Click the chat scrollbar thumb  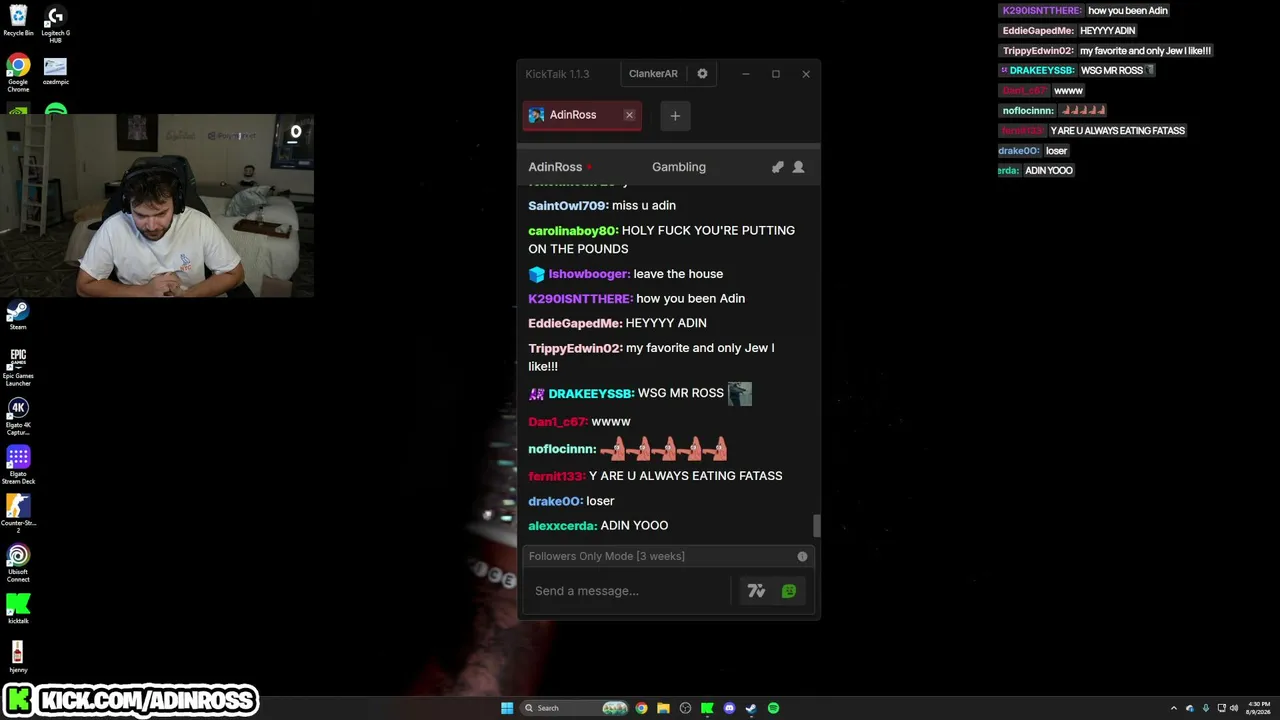coord(816,525)
